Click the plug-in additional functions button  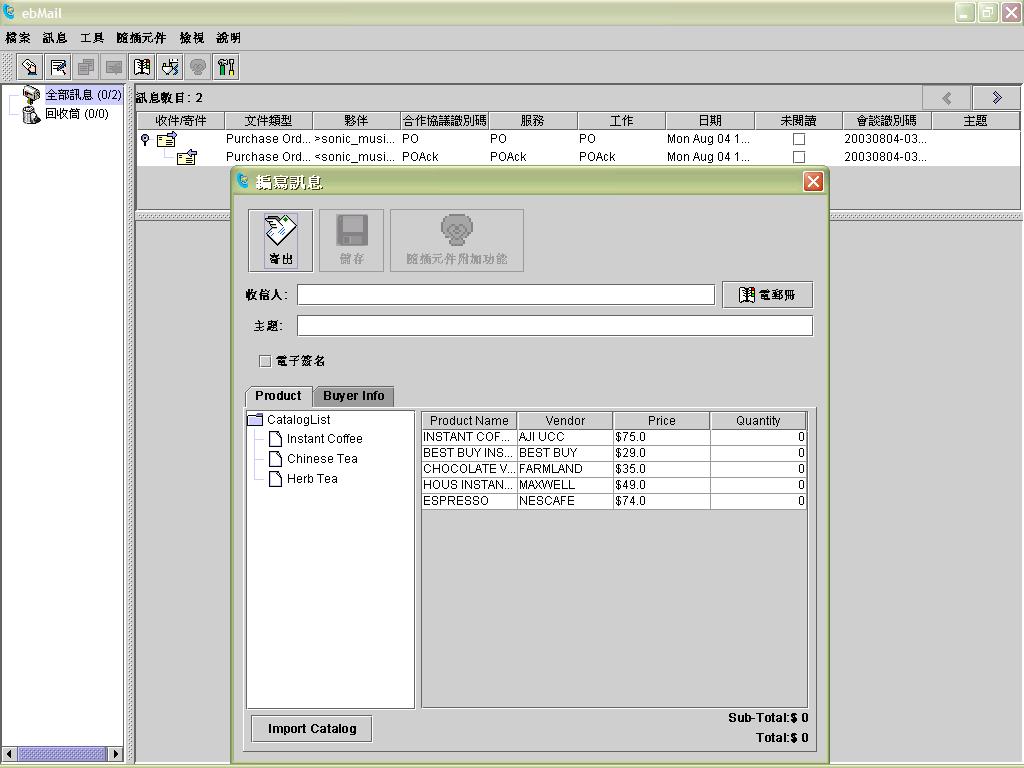tap(456, 240)
